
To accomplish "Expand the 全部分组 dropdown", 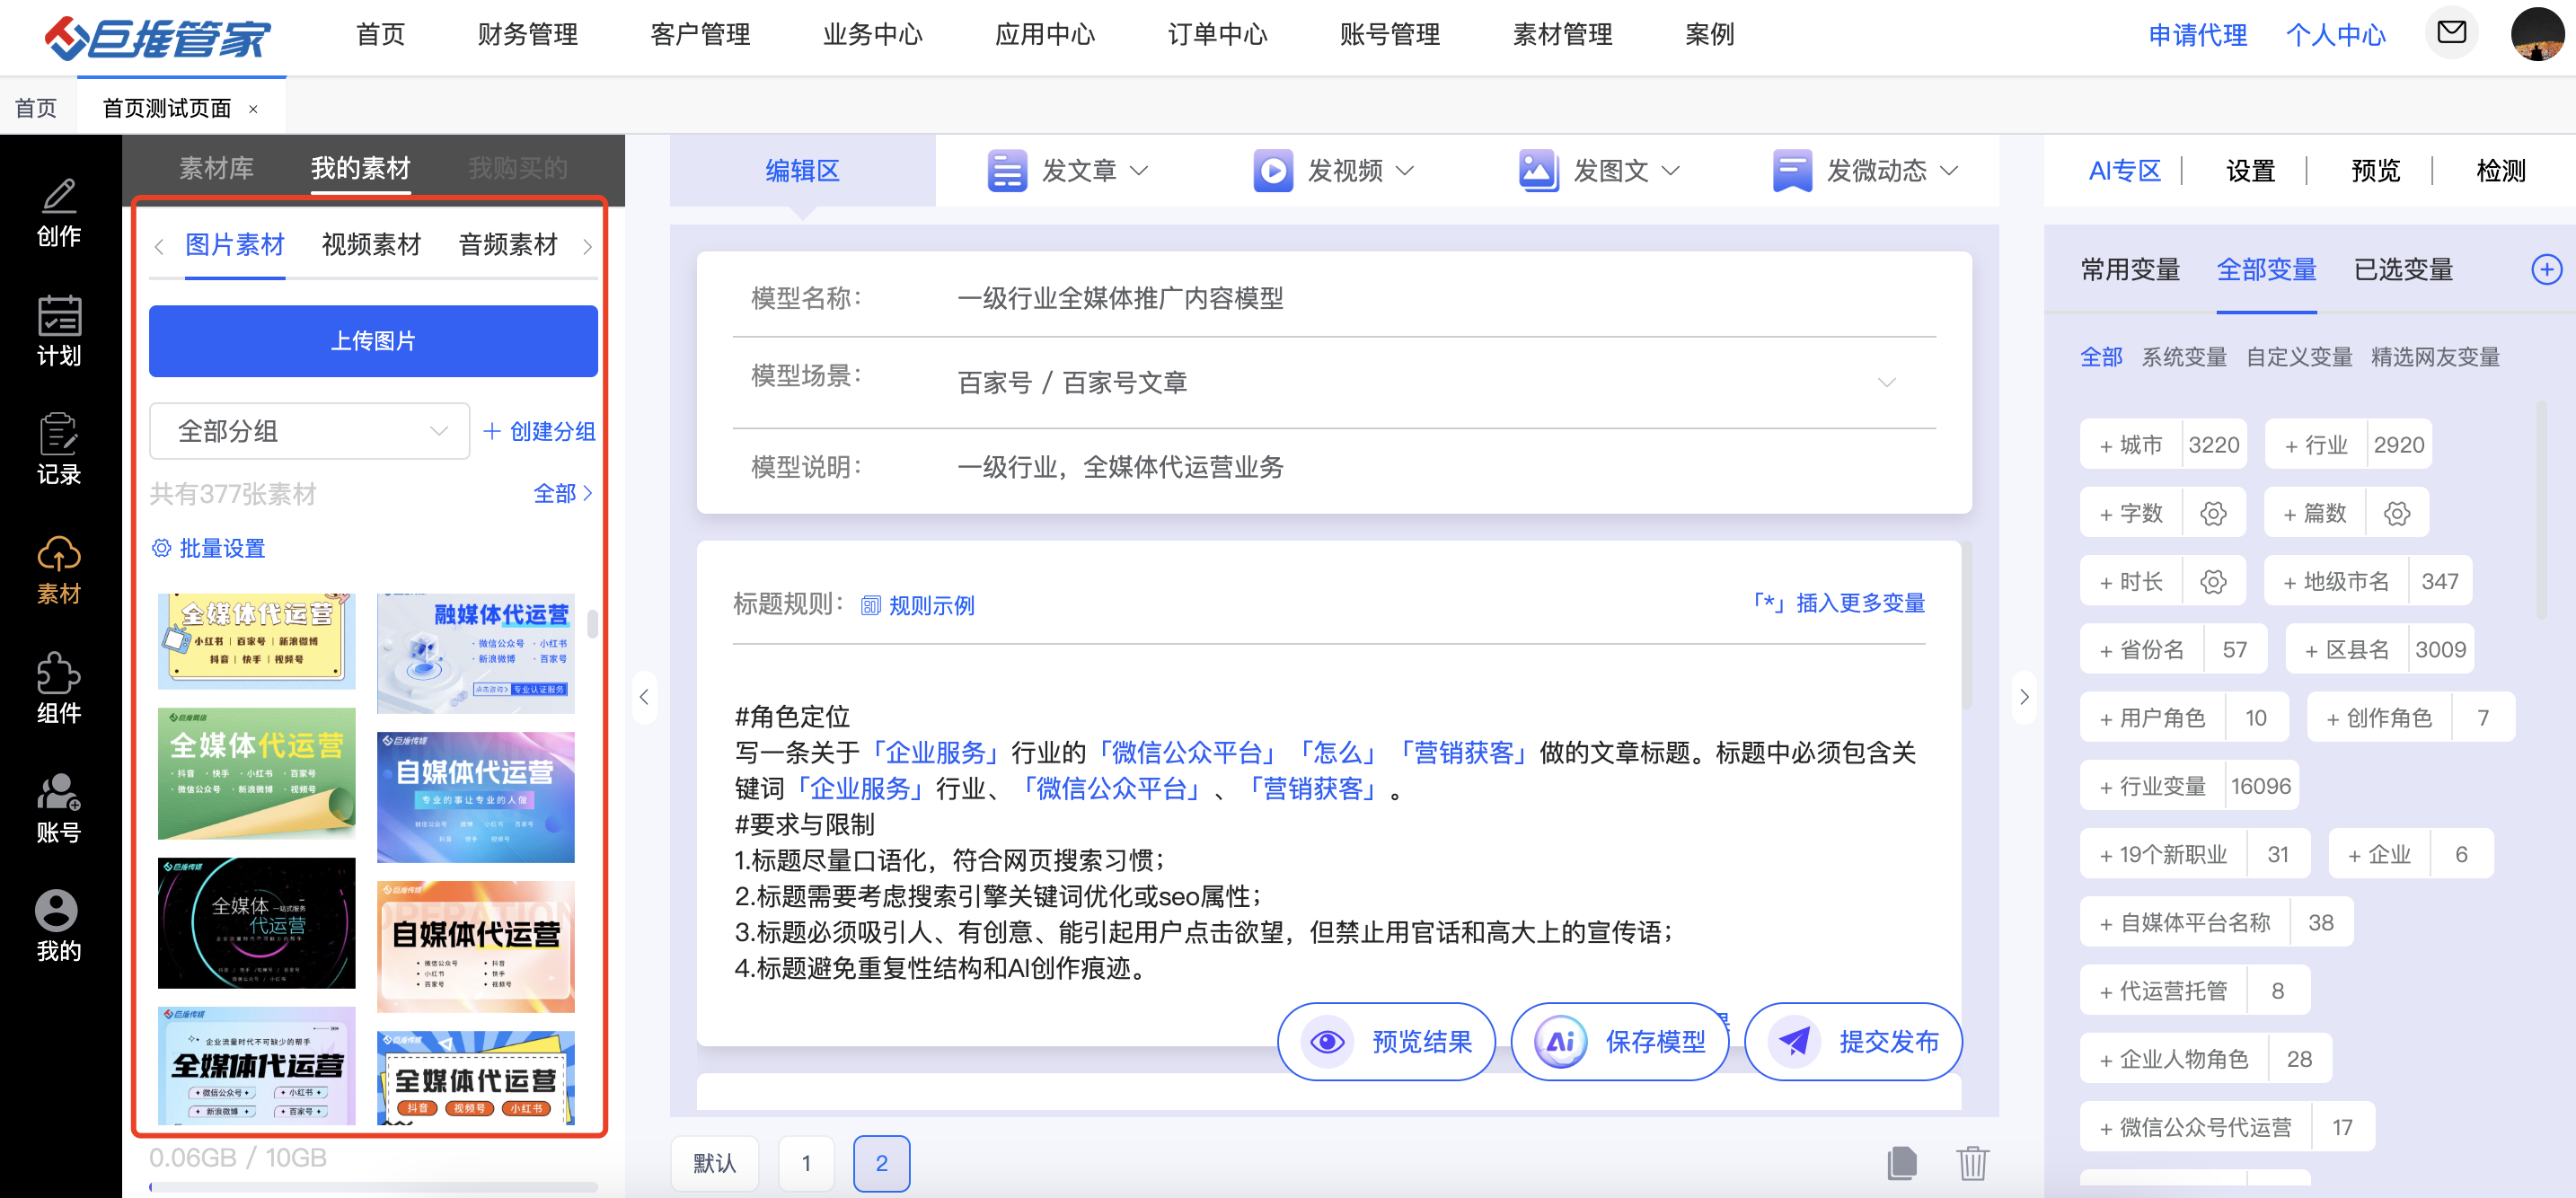I will pyautogui.click(x=309, y=431).
